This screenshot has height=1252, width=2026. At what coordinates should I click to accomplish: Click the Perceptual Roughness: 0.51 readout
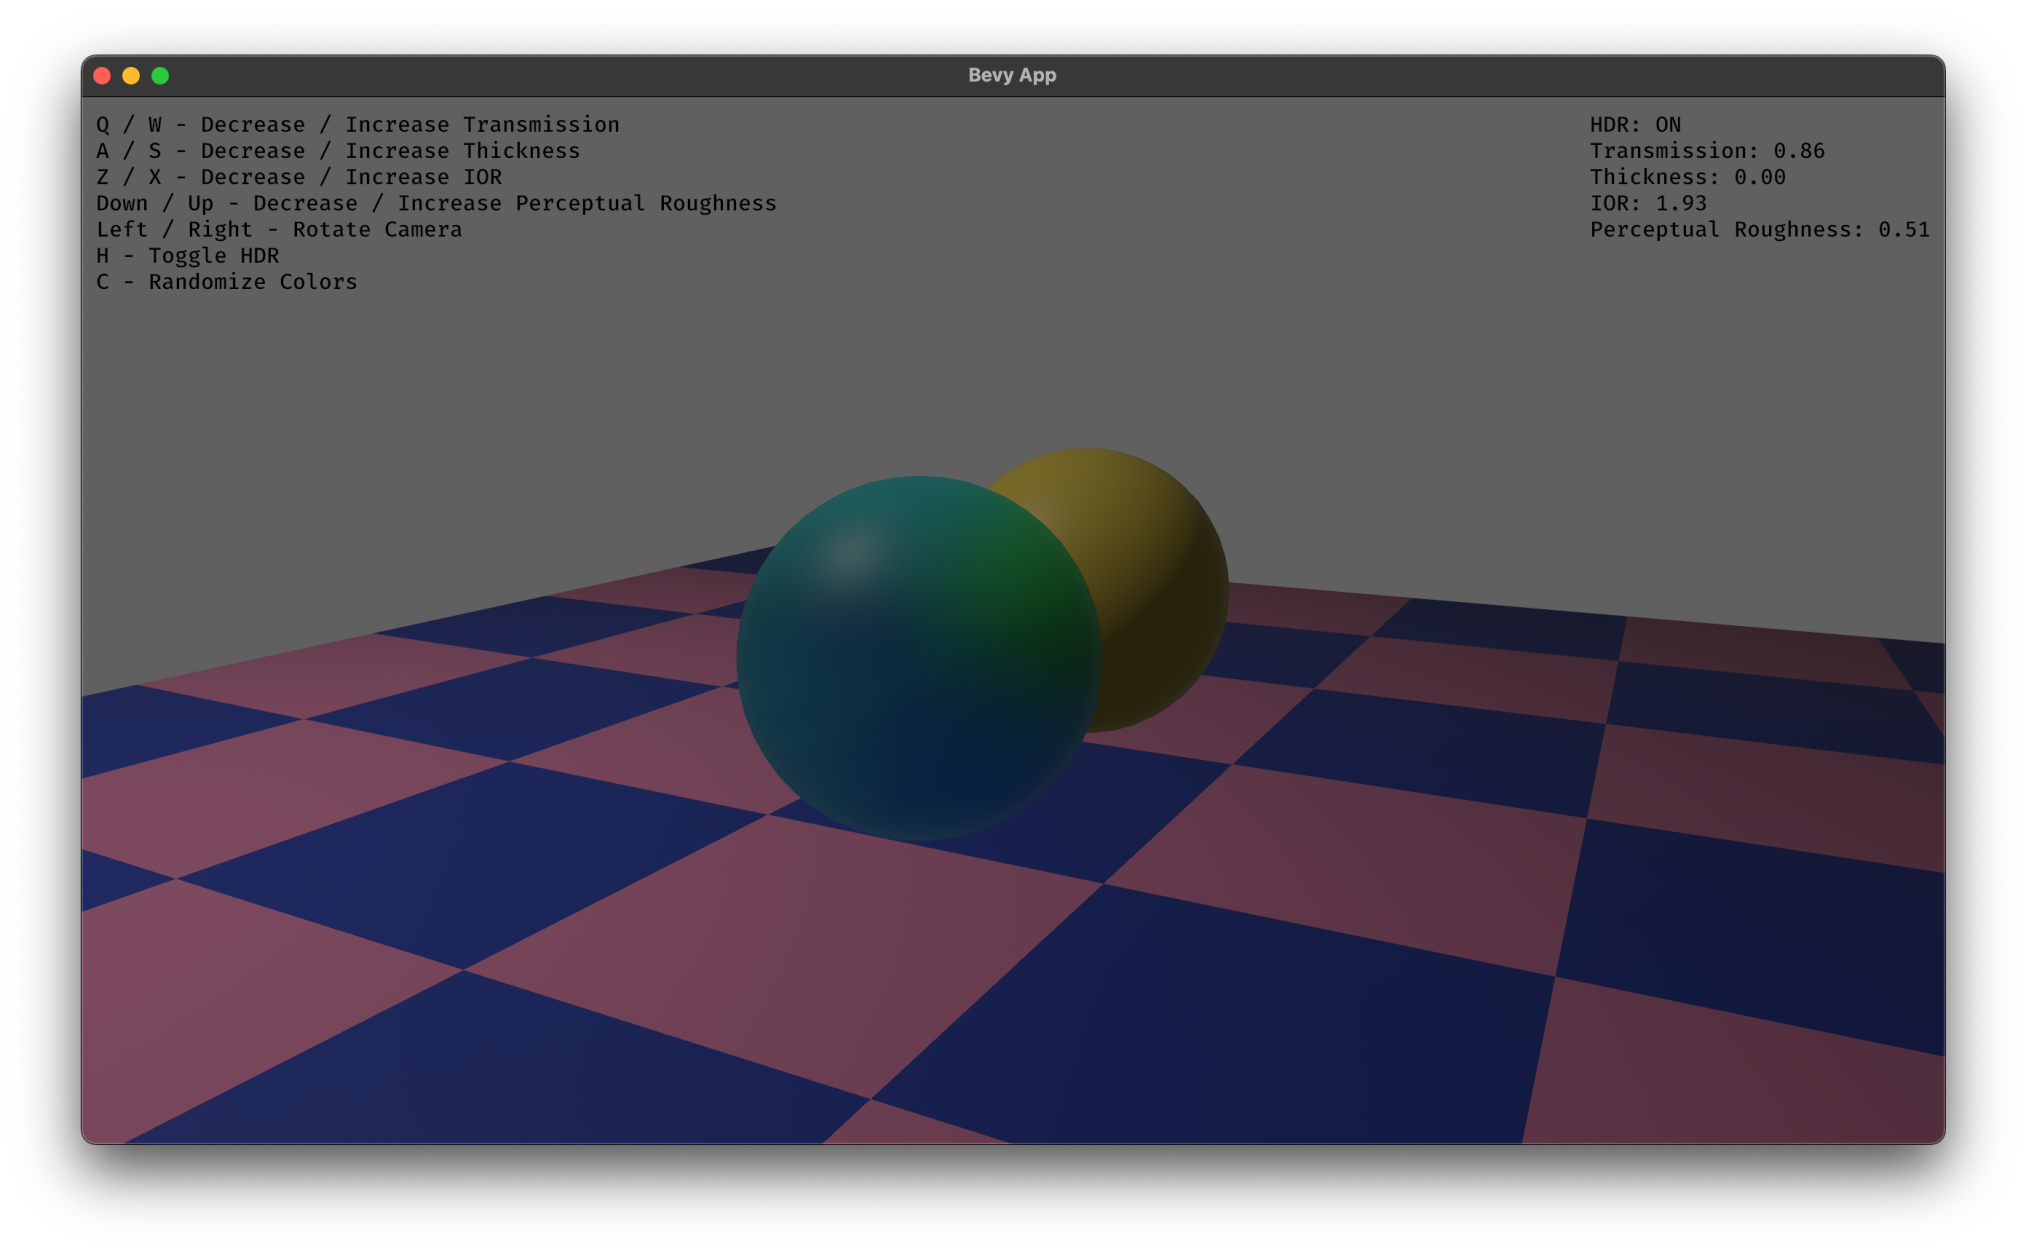(1759, 230)
